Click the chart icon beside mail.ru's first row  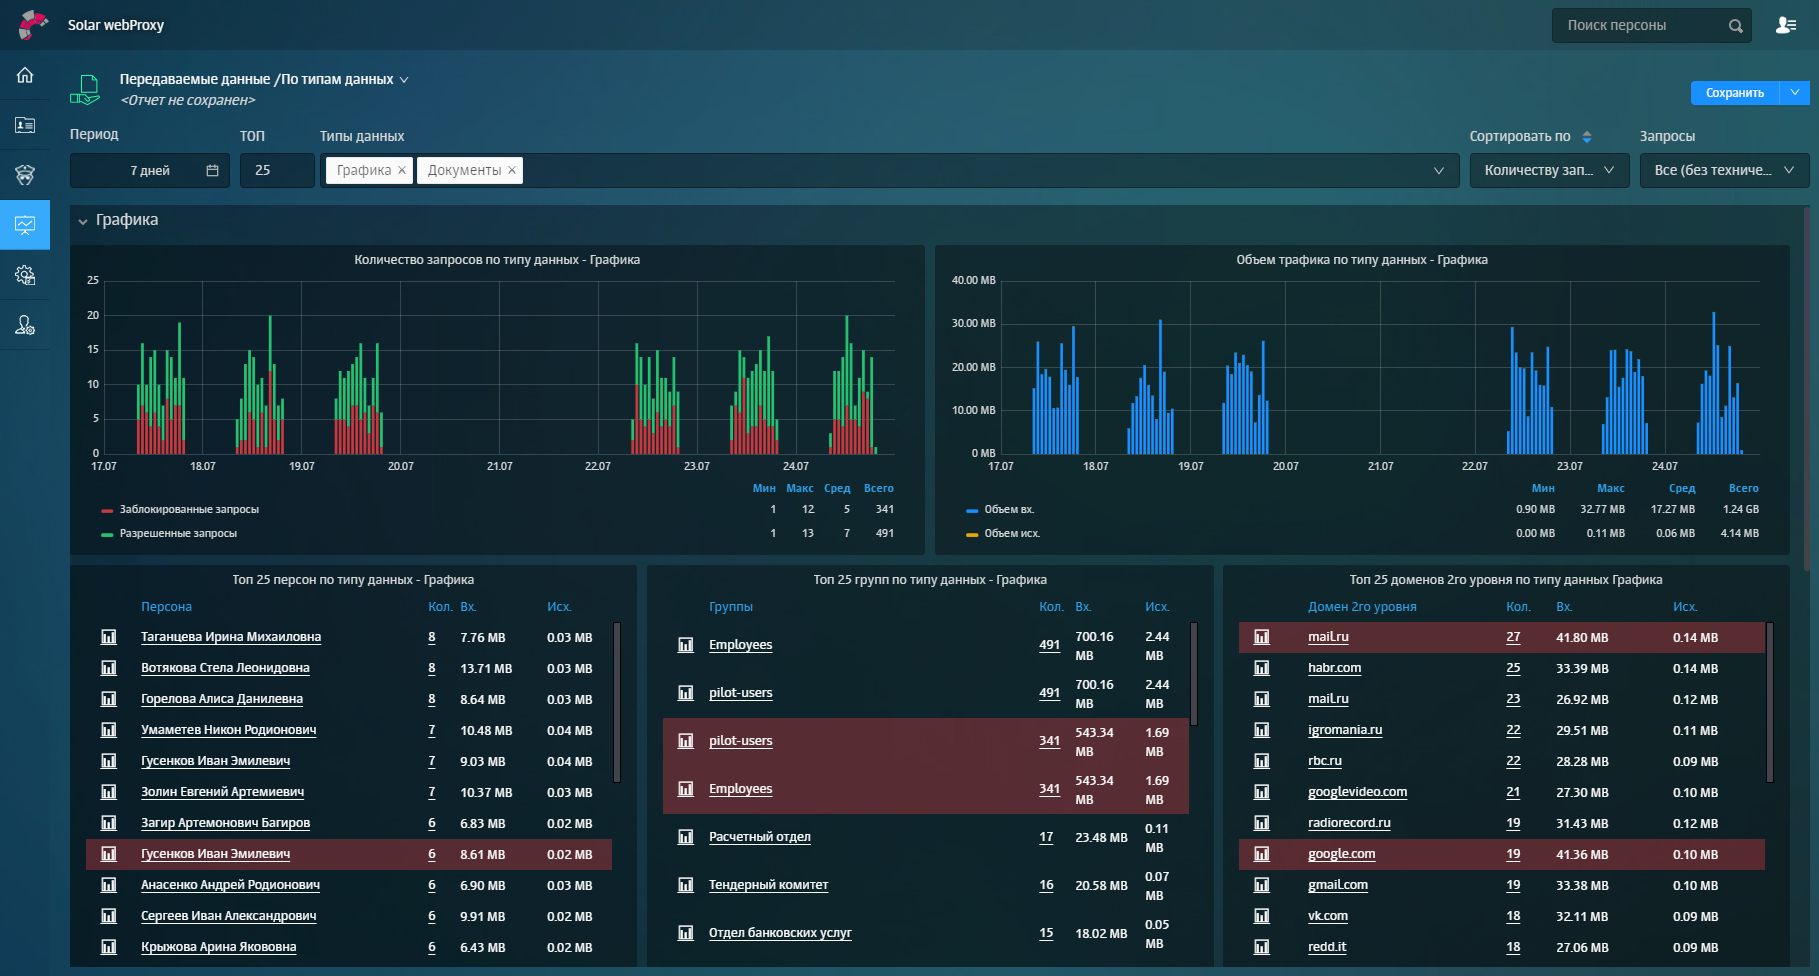tap(1262, 637)
